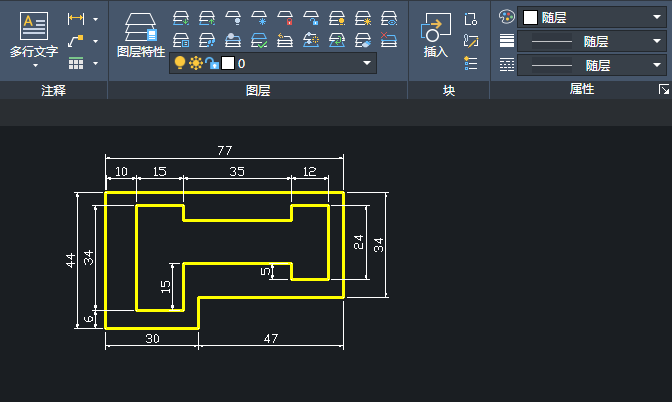The image size is (672, 402).
Task: Open Properties panel dialog launcher arrow
Action: tap(664, 90)
